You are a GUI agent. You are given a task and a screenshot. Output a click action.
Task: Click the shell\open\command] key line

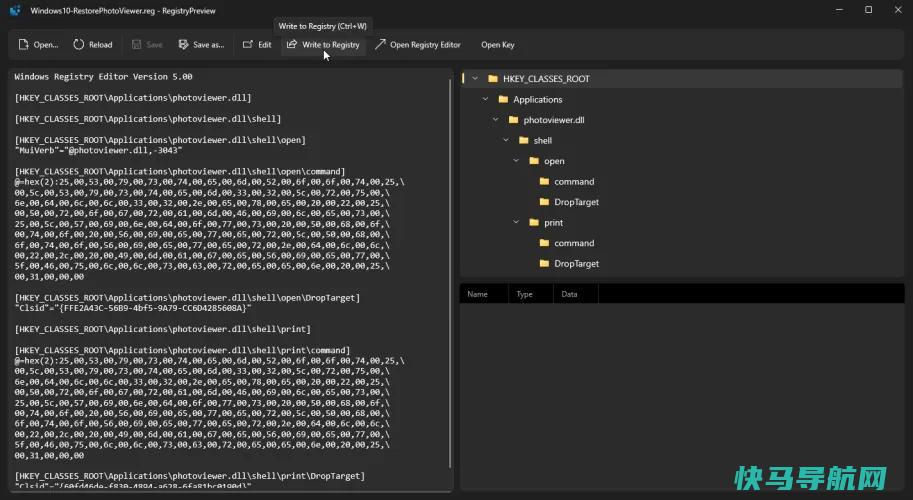pyautogui.click(x=180, y=171)
